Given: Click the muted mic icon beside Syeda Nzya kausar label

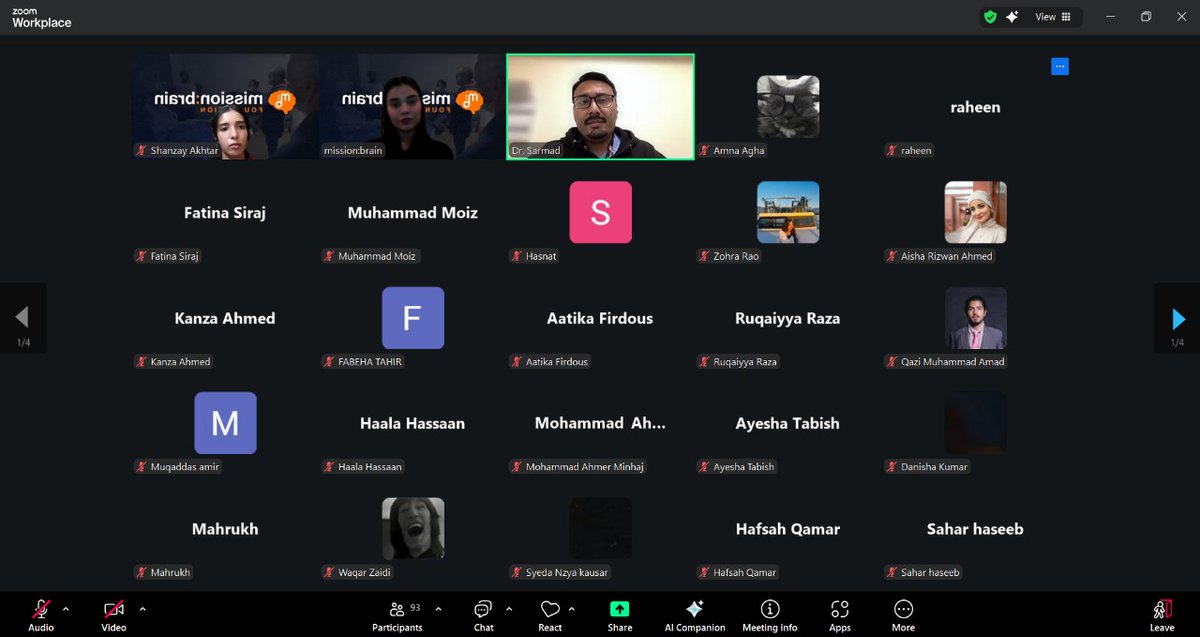Looking at the screenshot, I should click(x=517, y=572).
